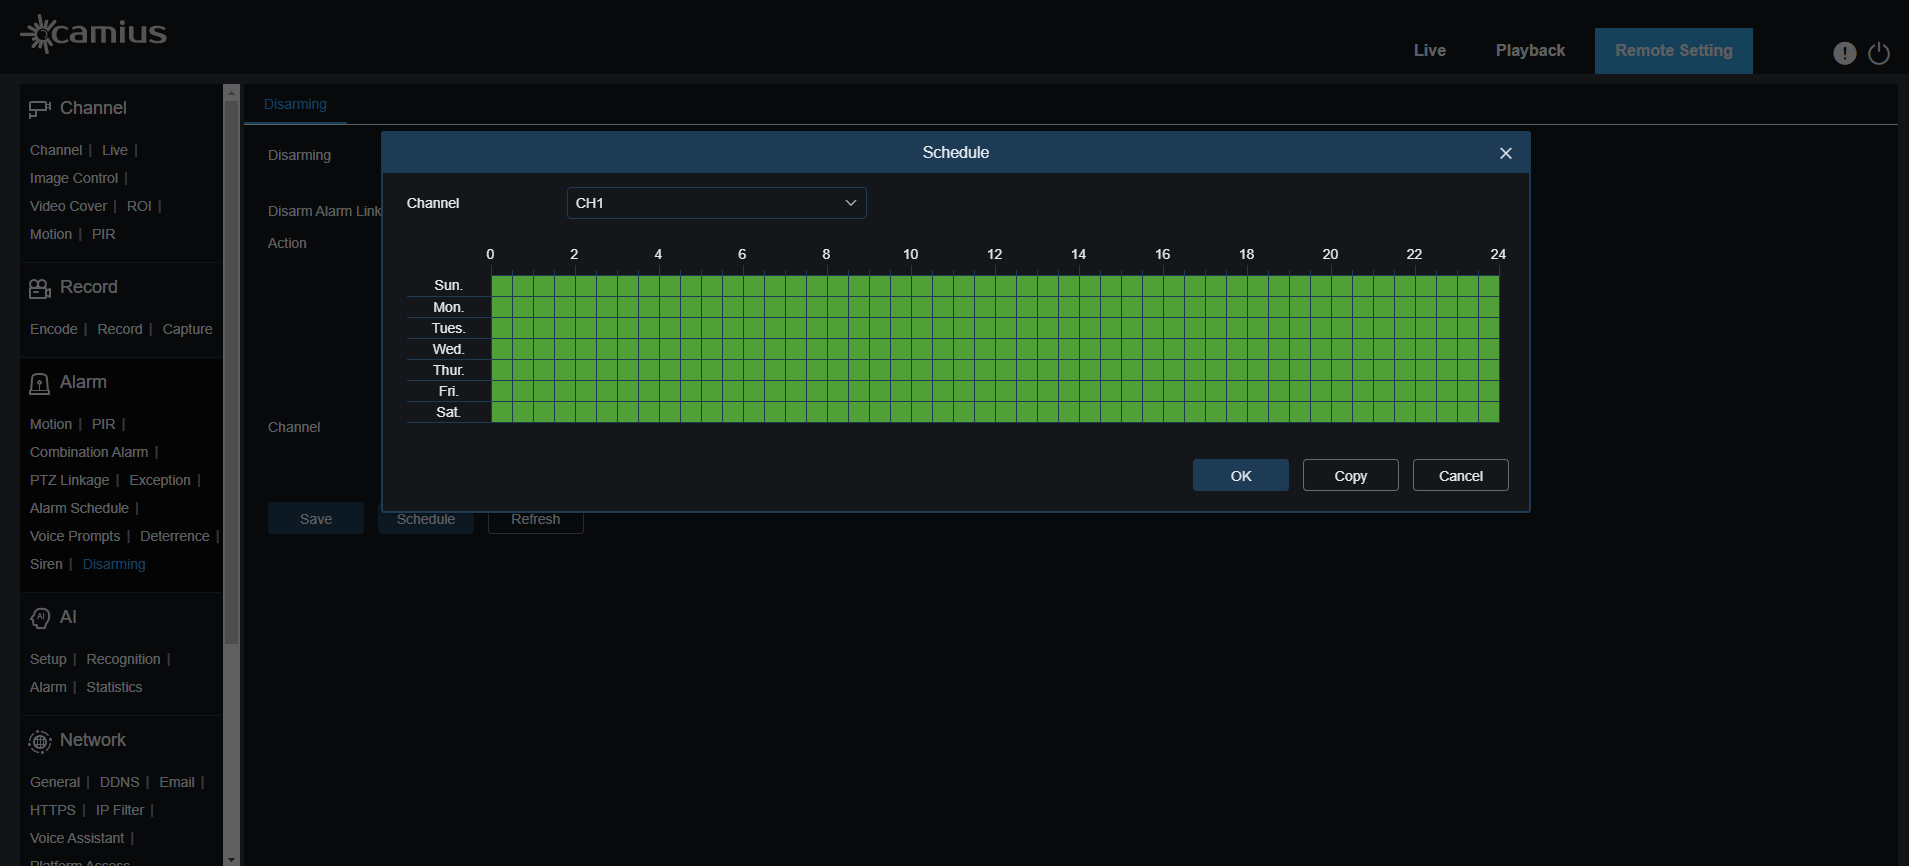Click the Alarm section bell icon
Screen dimensions: 1909x866
tap(39, 384)
